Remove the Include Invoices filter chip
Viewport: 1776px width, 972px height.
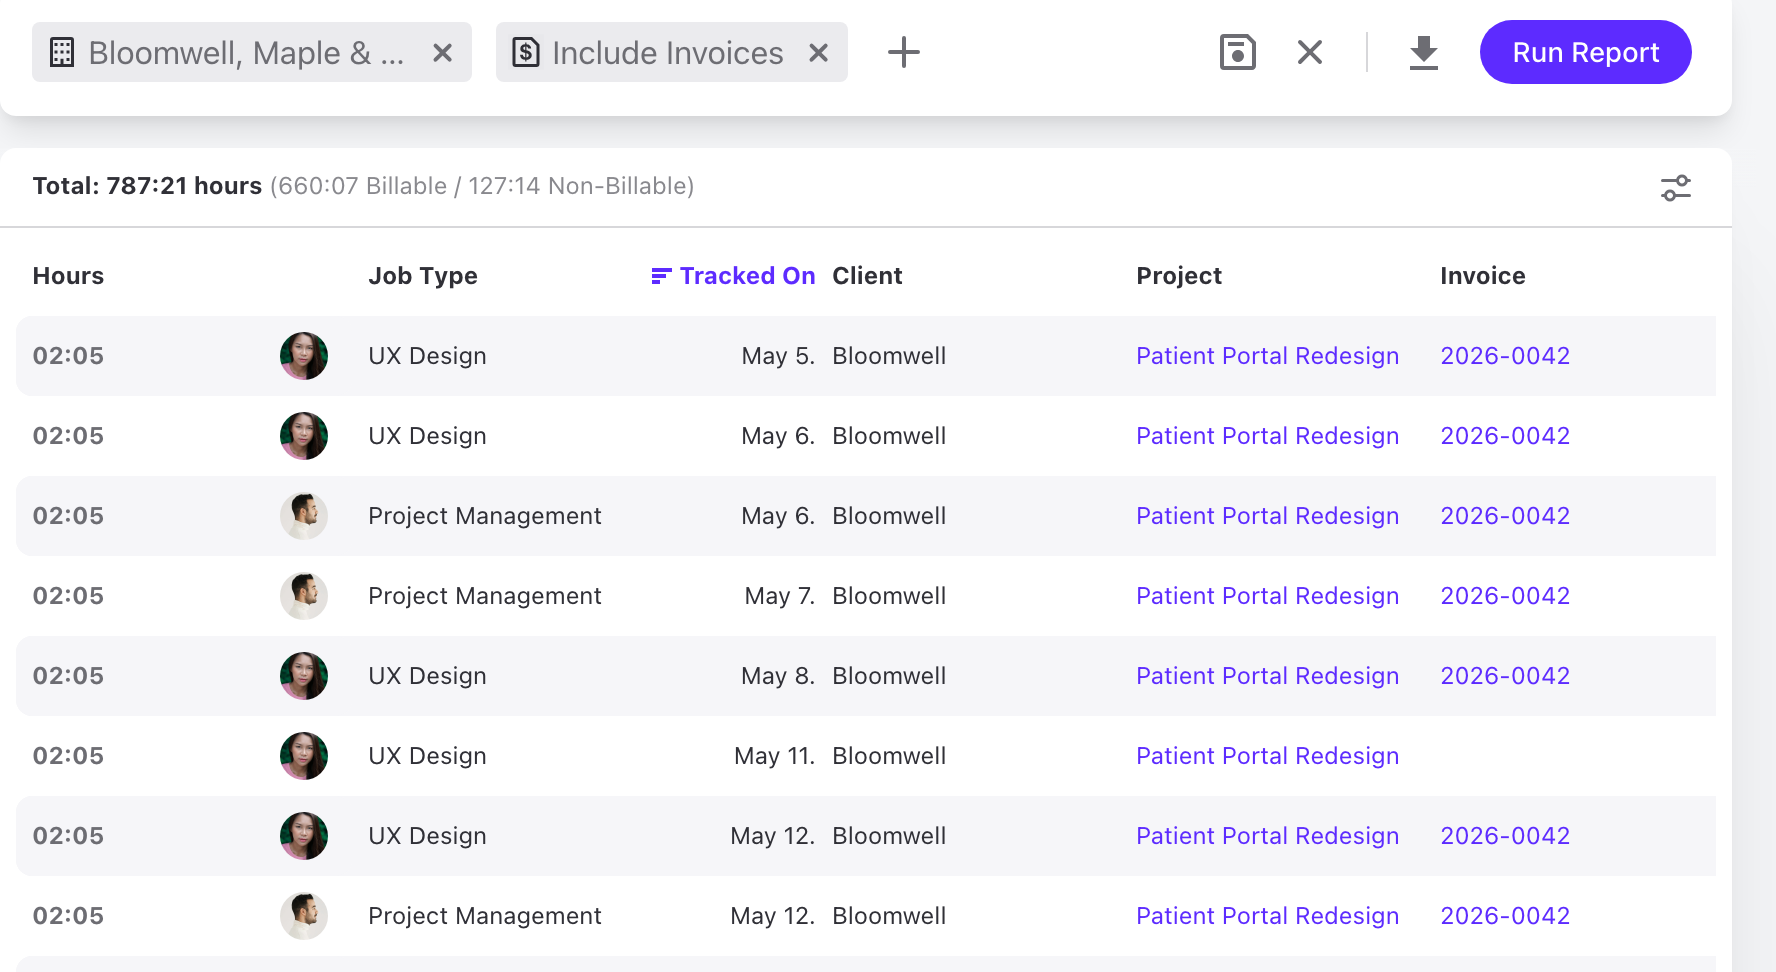click(819, 53)
